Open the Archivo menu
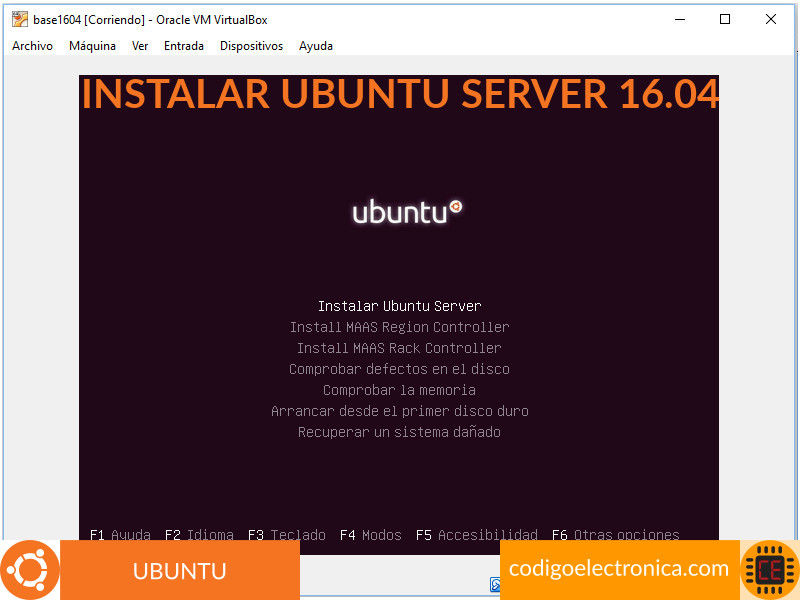The width and height of the screenshot is (800, 600). pyautogui.click(x=32, y=46)
